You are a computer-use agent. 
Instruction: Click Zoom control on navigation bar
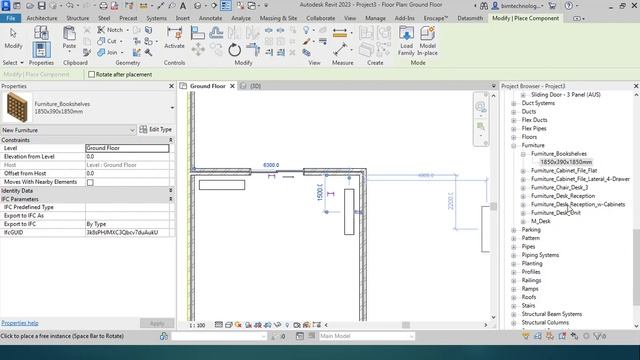pyautogui.click(x=481, y=126)
